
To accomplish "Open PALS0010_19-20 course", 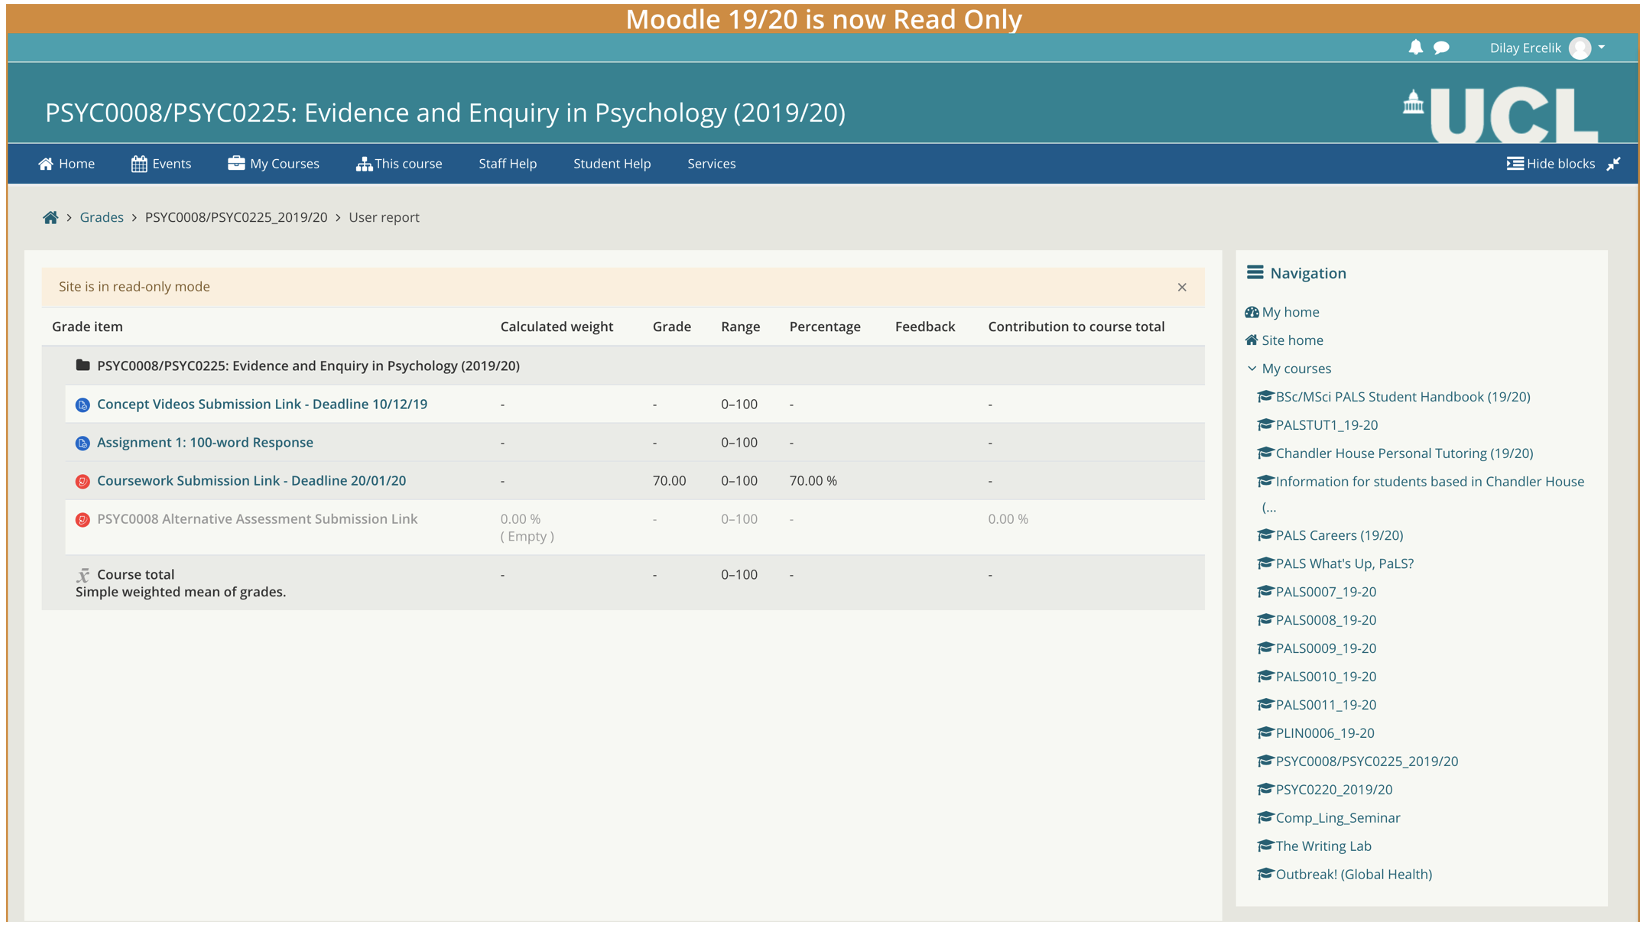I will pos(1326,677).
